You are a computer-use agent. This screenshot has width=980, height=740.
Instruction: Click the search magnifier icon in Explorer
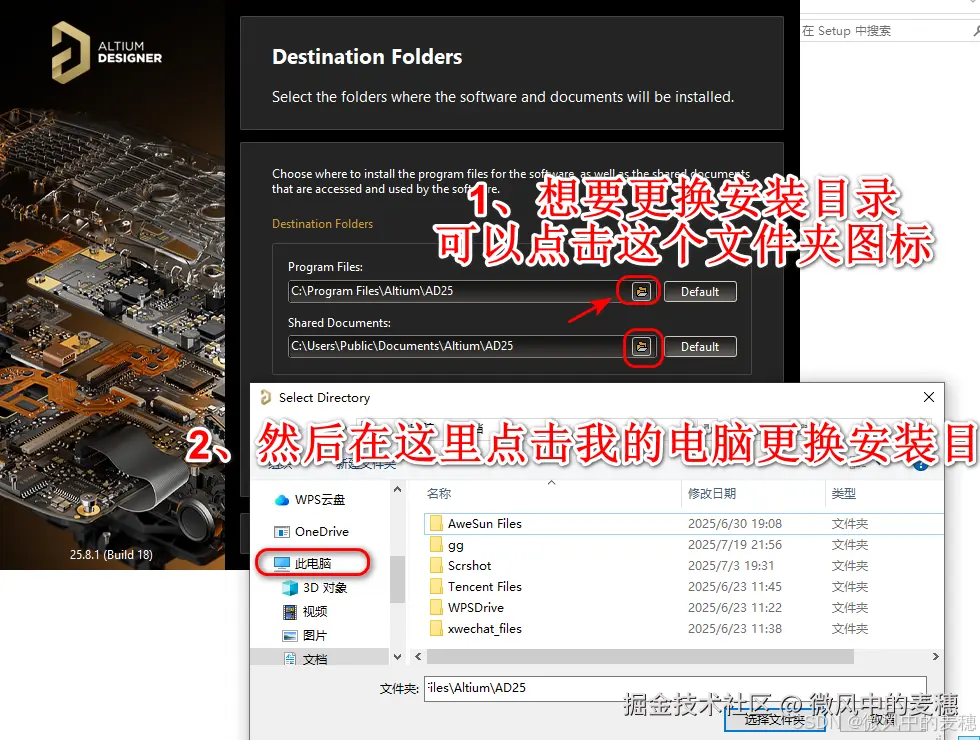(976, 31)
